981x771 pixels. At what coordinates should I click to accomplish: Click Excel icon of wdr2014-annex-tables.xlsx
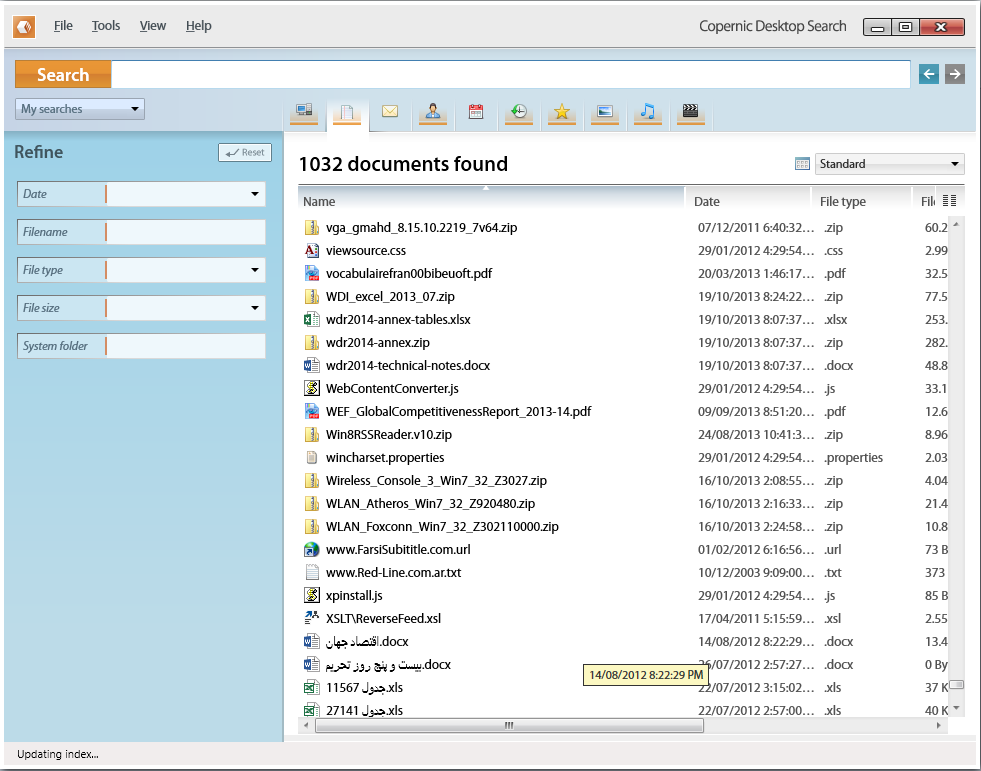point(311,319)
